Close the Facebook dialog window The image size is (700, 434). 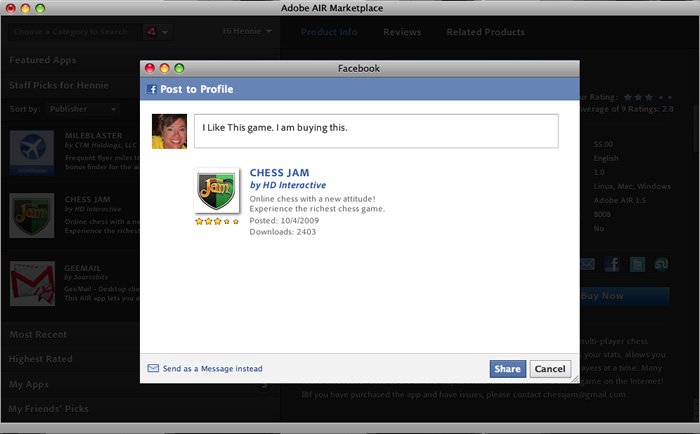pyautogui.click(x=150, y=68)
